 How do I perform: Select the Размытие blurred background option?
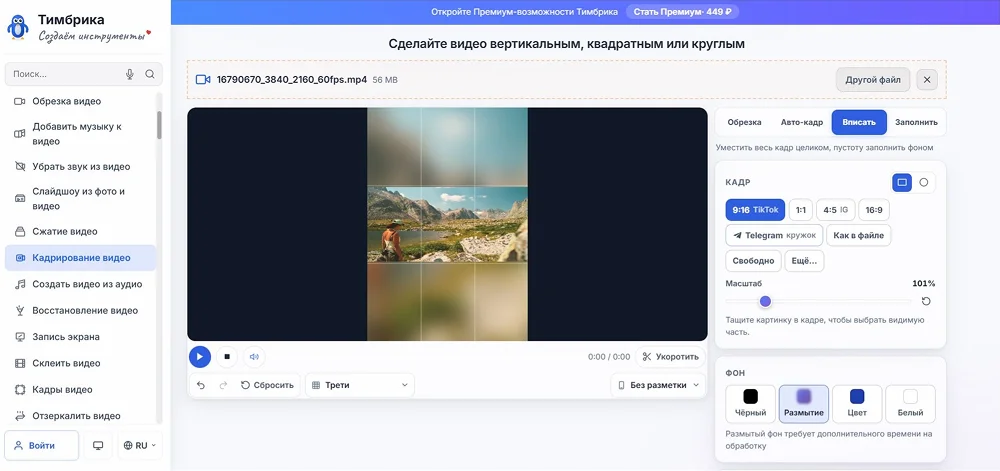pos(804,403)
